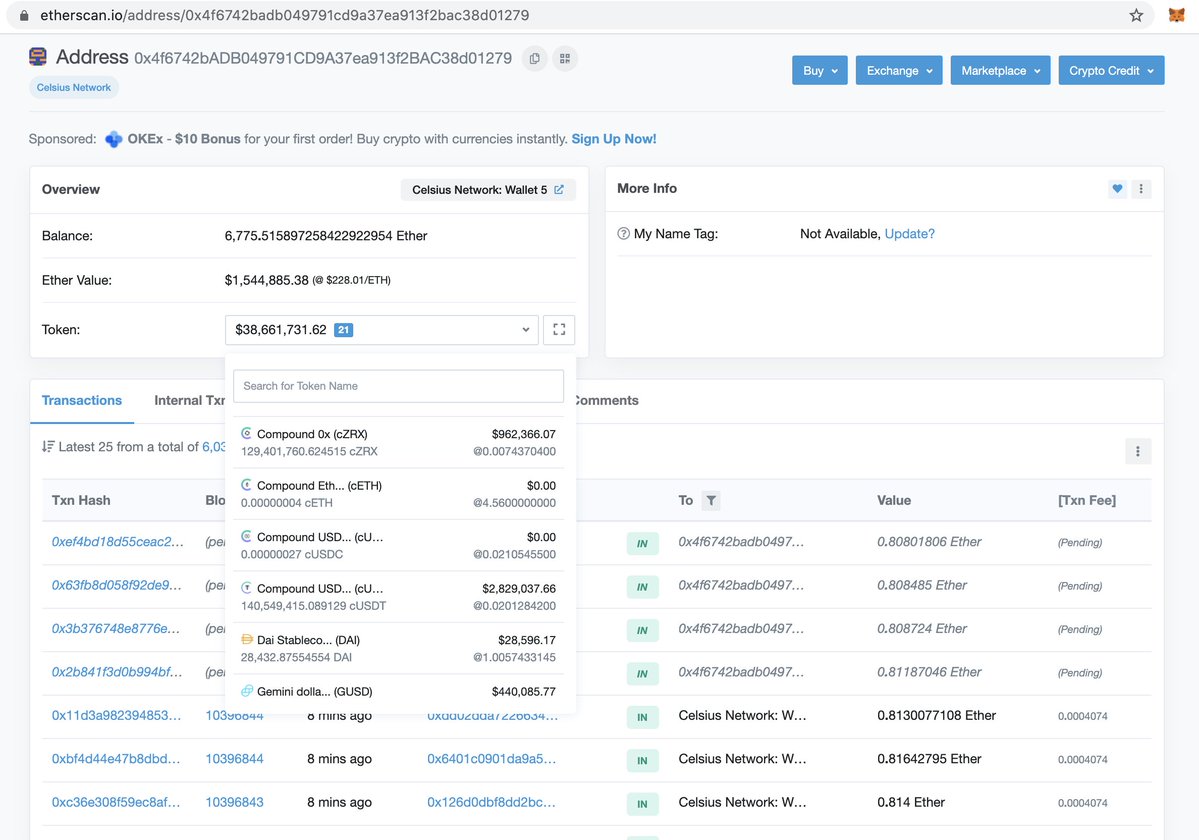Open More Info three-dot options
This screenshot has height=840, width=1199.
[1141, 189]
